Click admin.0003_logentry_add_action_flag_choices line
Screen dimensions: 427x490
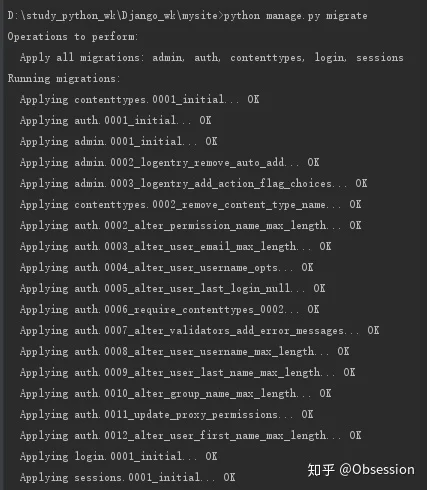tap(193, 183)
